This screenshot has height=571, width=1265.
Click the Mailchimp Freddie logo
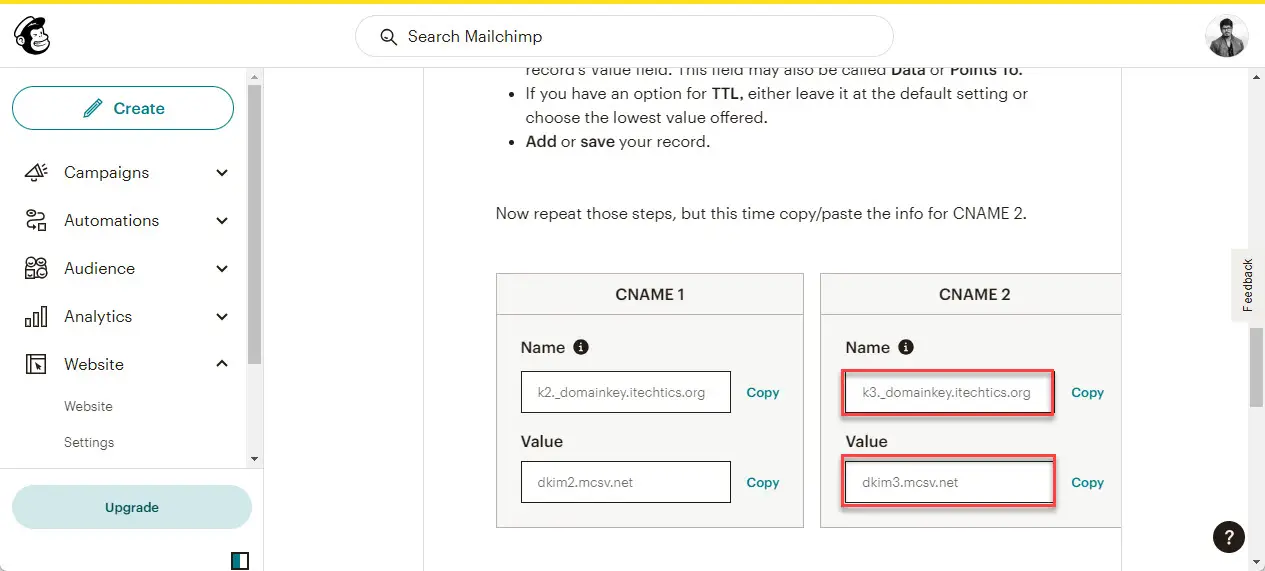(x=32, y=36)
